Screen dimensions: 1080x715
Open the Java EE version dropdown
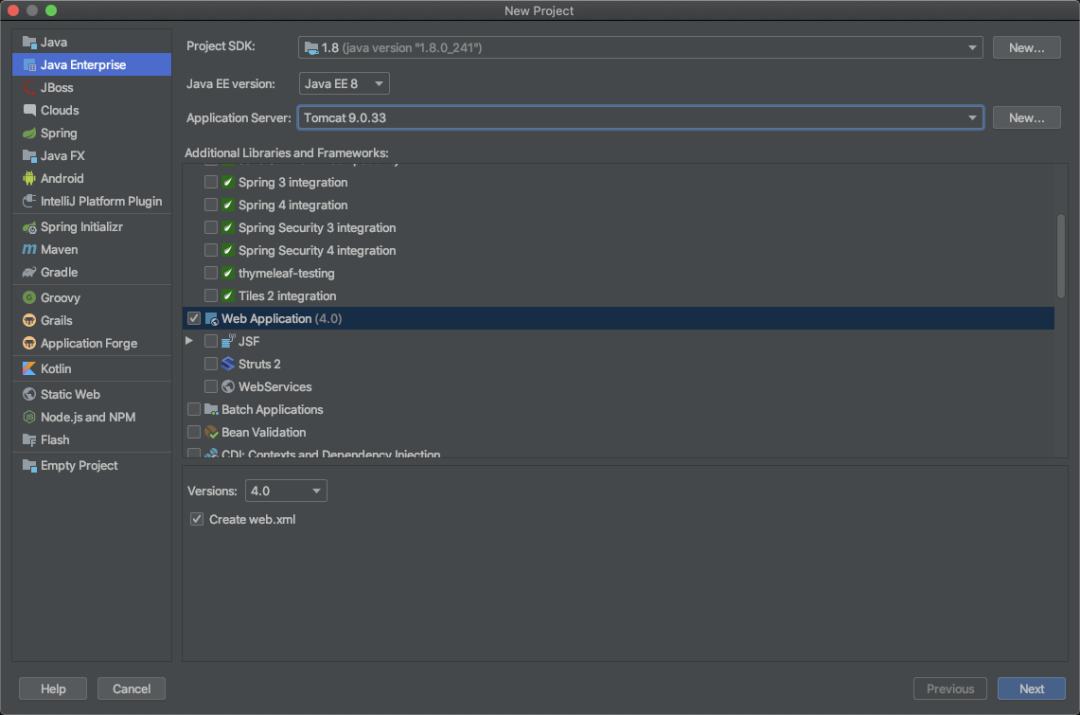344,83
